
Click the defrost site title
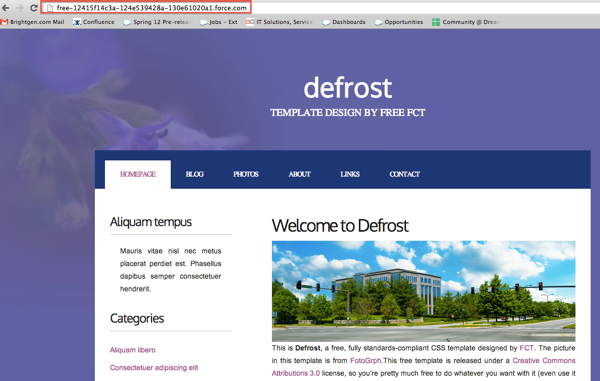(x=347, y=88)
